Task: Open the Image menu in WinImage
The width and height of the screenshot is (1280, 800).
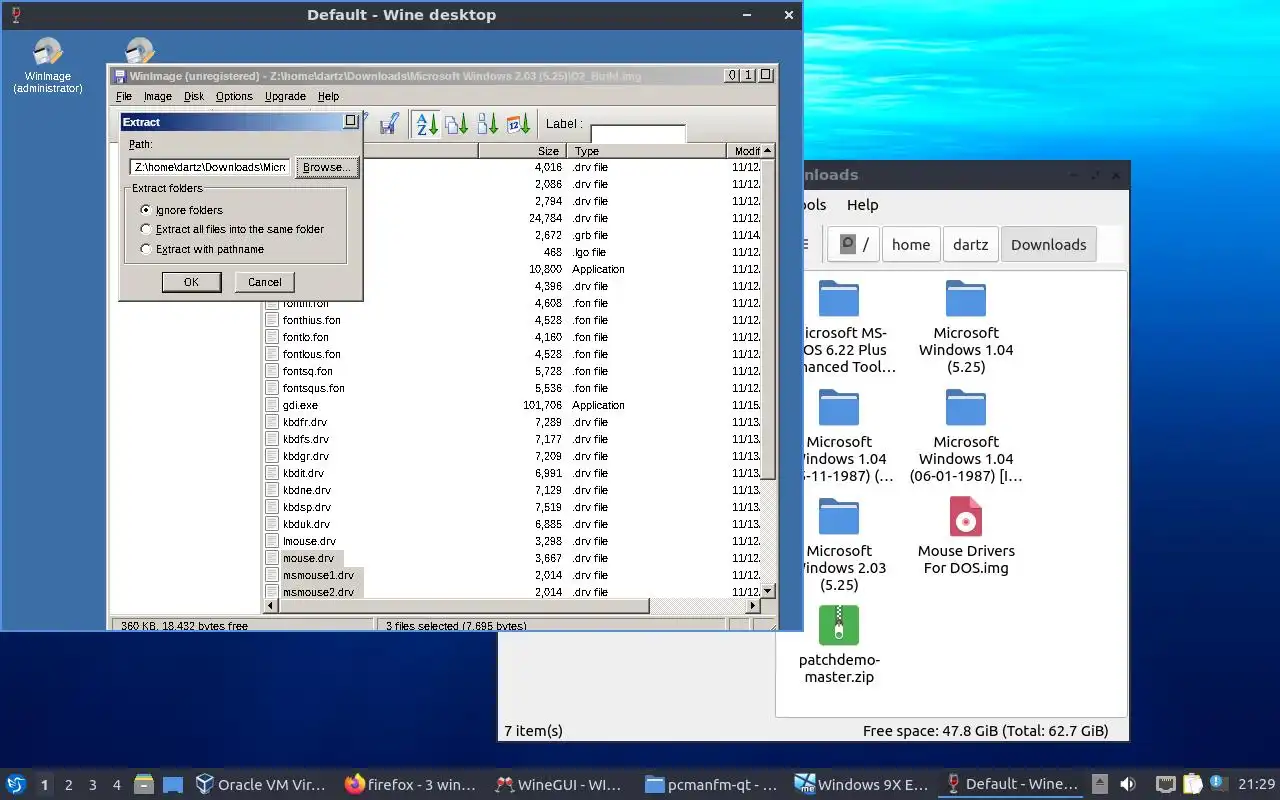Action: (158, 96)
